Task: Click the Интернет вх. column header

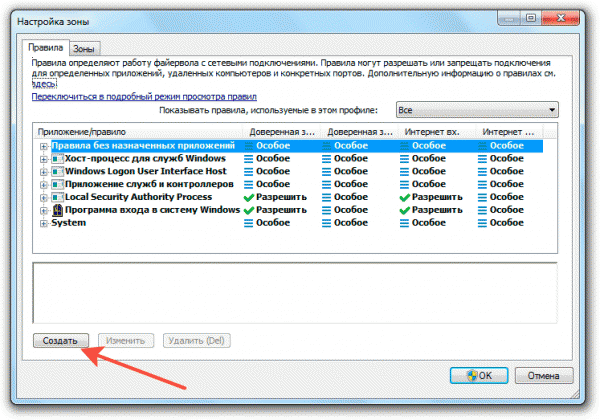Action: pyautogui.click(x=437, y=132)
